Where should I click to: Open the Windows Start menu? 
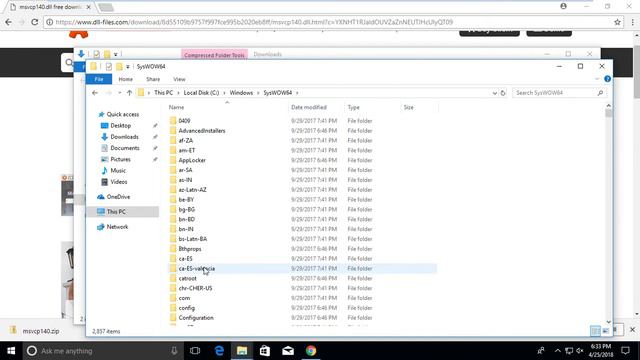click(x=11, y=351)
